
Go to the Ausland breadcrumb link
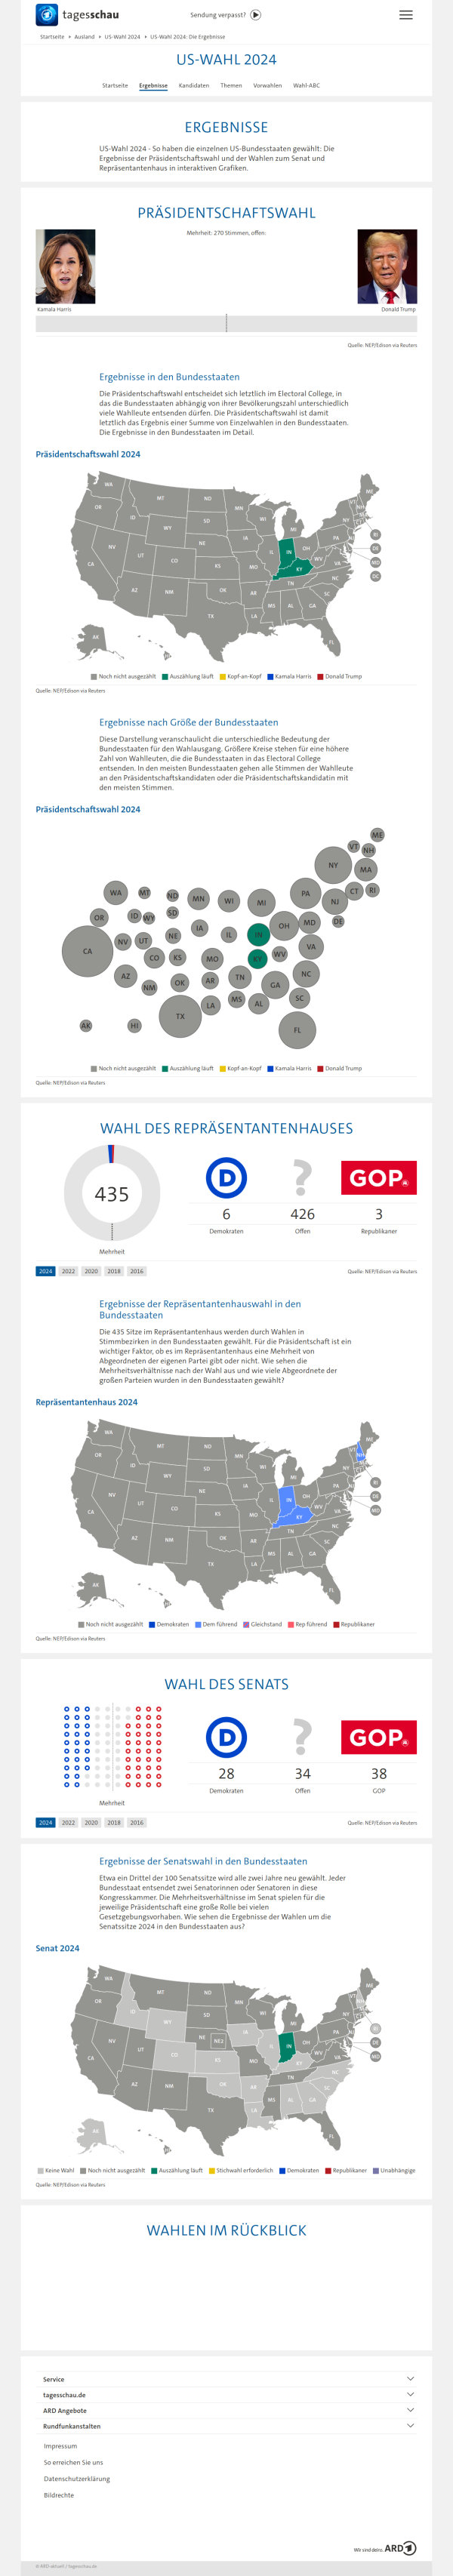coord(84,37)
